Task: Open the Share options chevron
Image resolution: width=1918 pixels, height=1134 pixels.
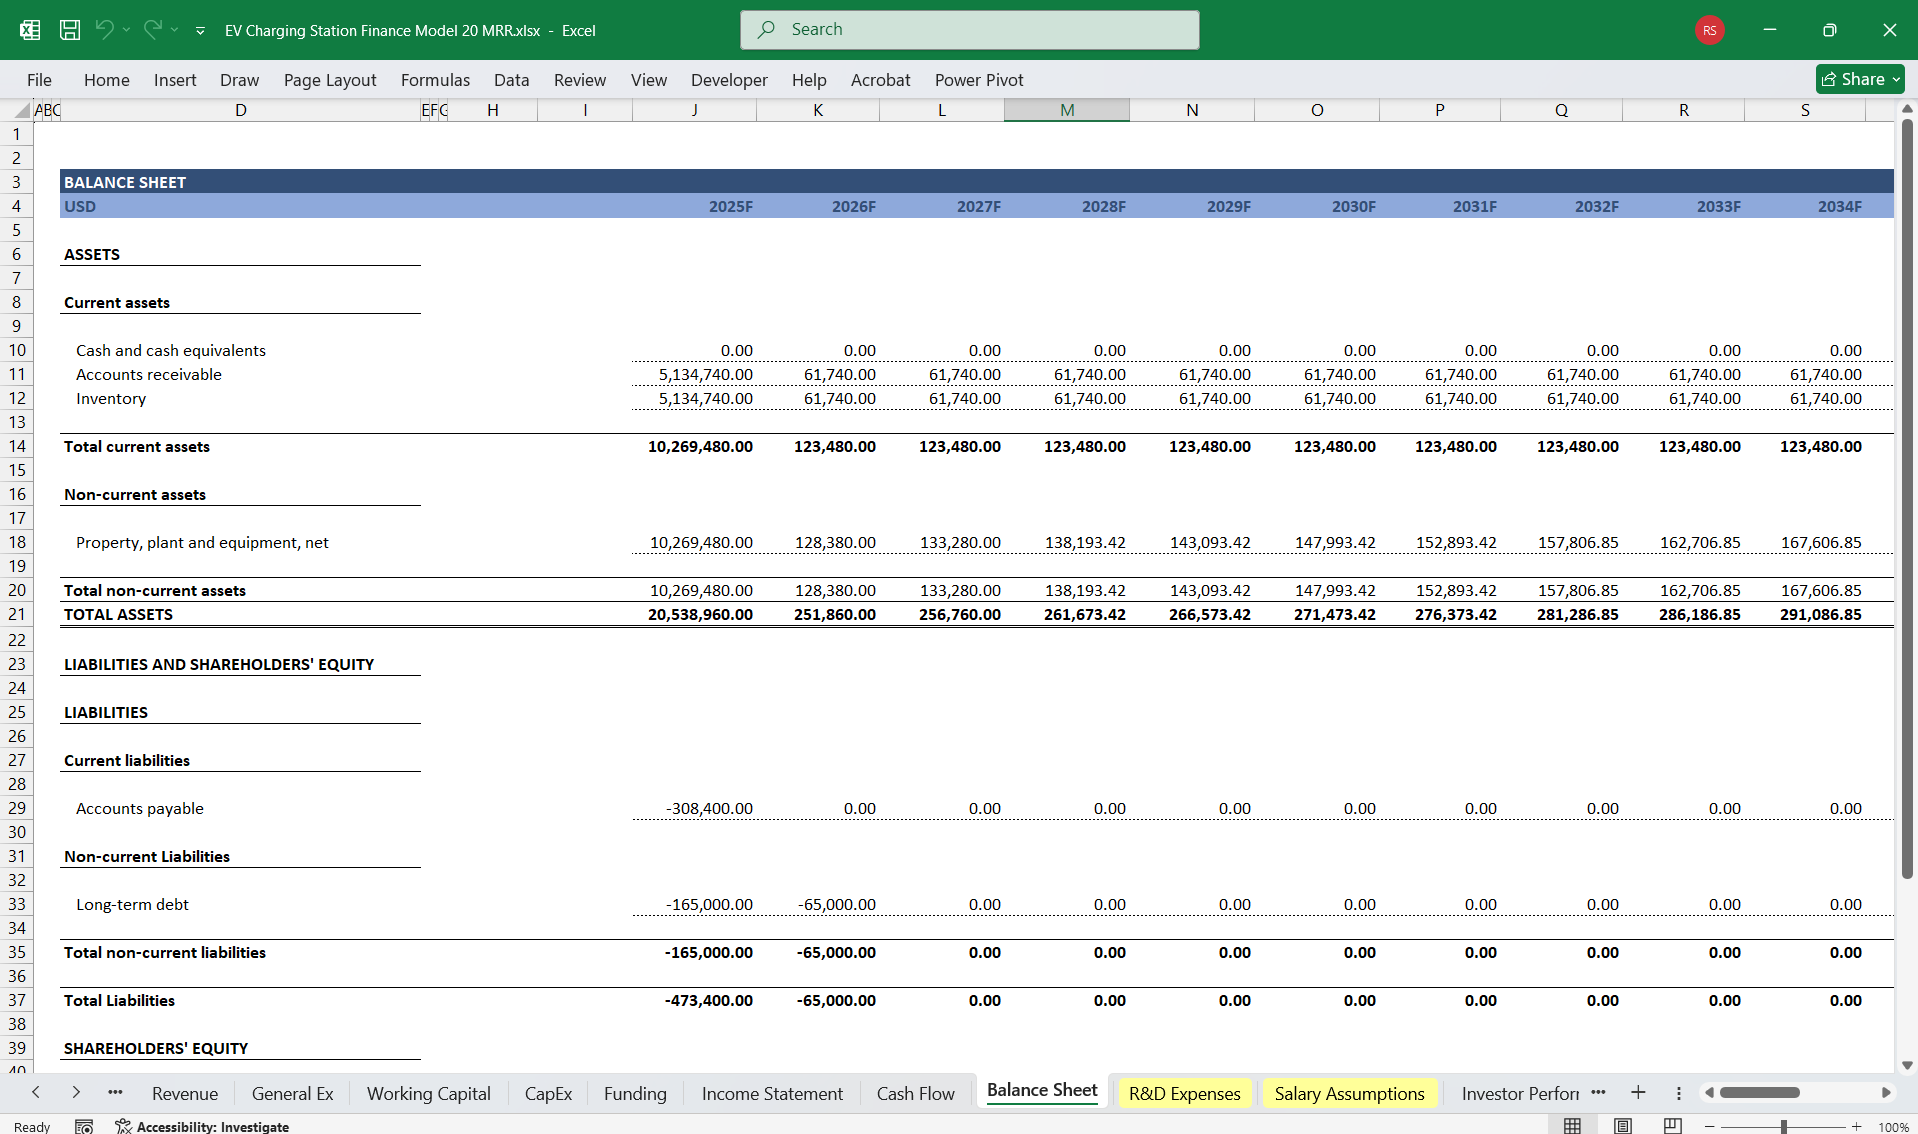Action: (x=1898, y=79)
